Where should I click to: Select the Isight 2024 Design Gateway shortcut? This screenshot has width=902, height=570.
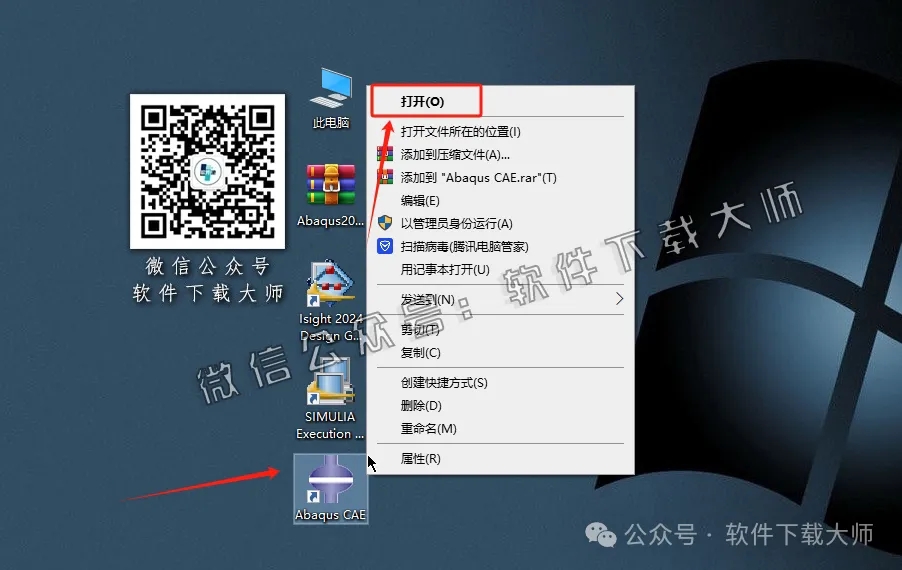330,301
